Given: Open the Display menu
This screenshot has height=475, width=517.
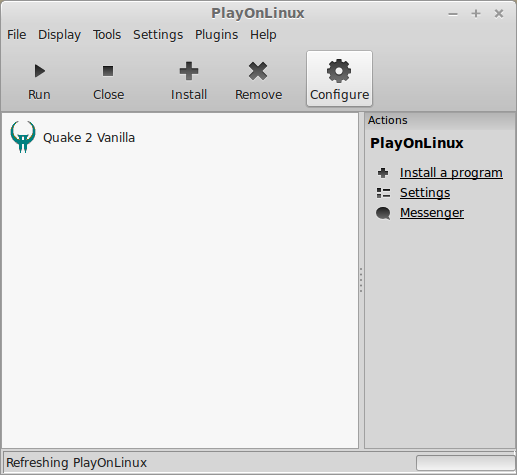Looking at the screenshot, I should coord(59,35).
